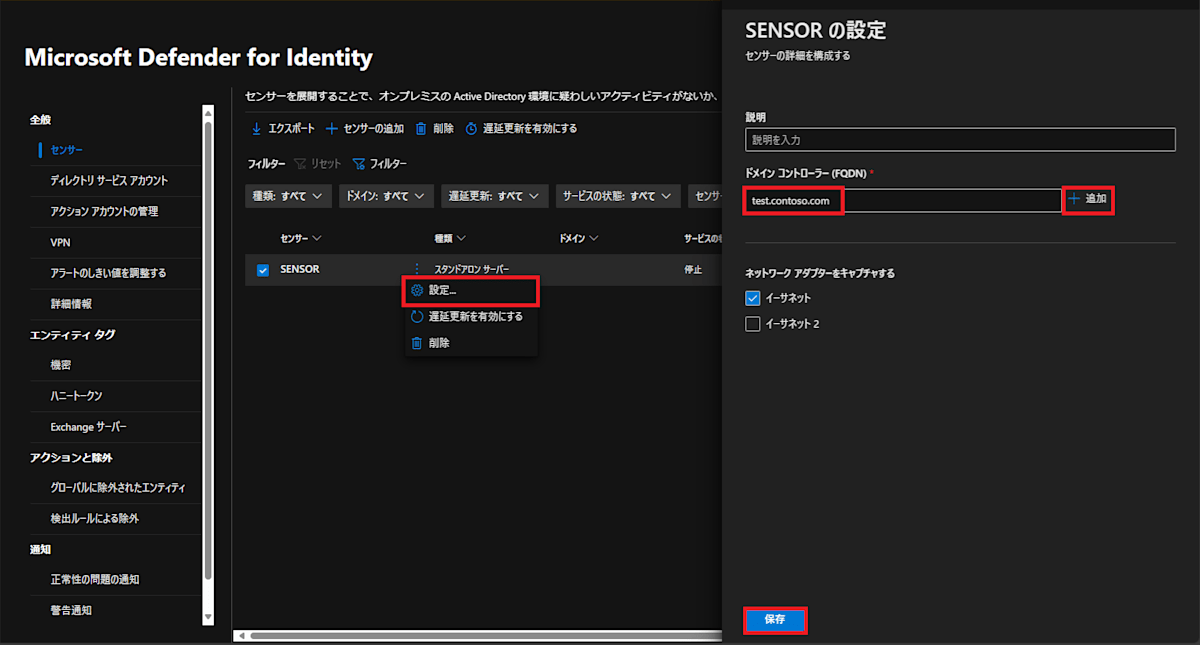
Task: Open the three-dot menu on the SENSOR row
Action: [416, 269]
